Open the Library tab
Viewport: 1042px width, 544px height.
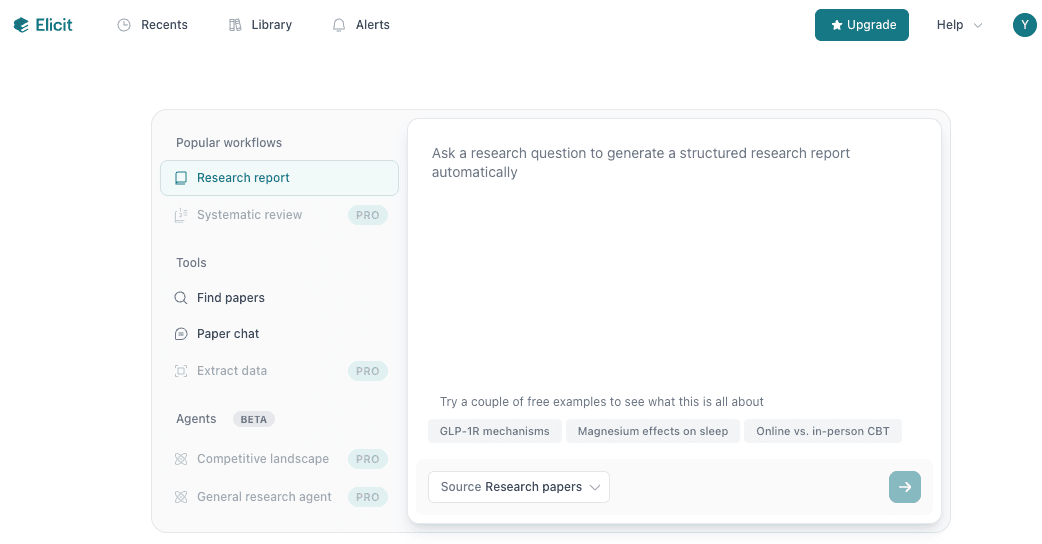(260, 25)
